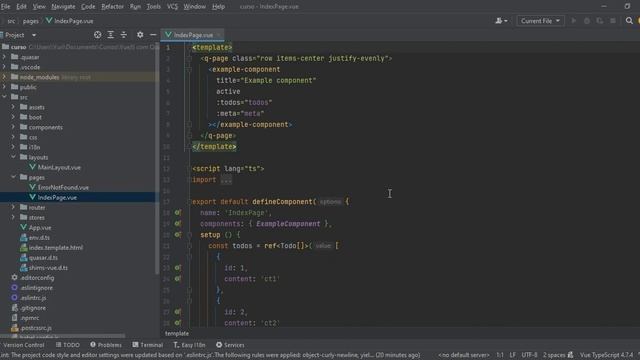
Task: Click the gutter icon beside setup ()
Action: tap(178, 234)
